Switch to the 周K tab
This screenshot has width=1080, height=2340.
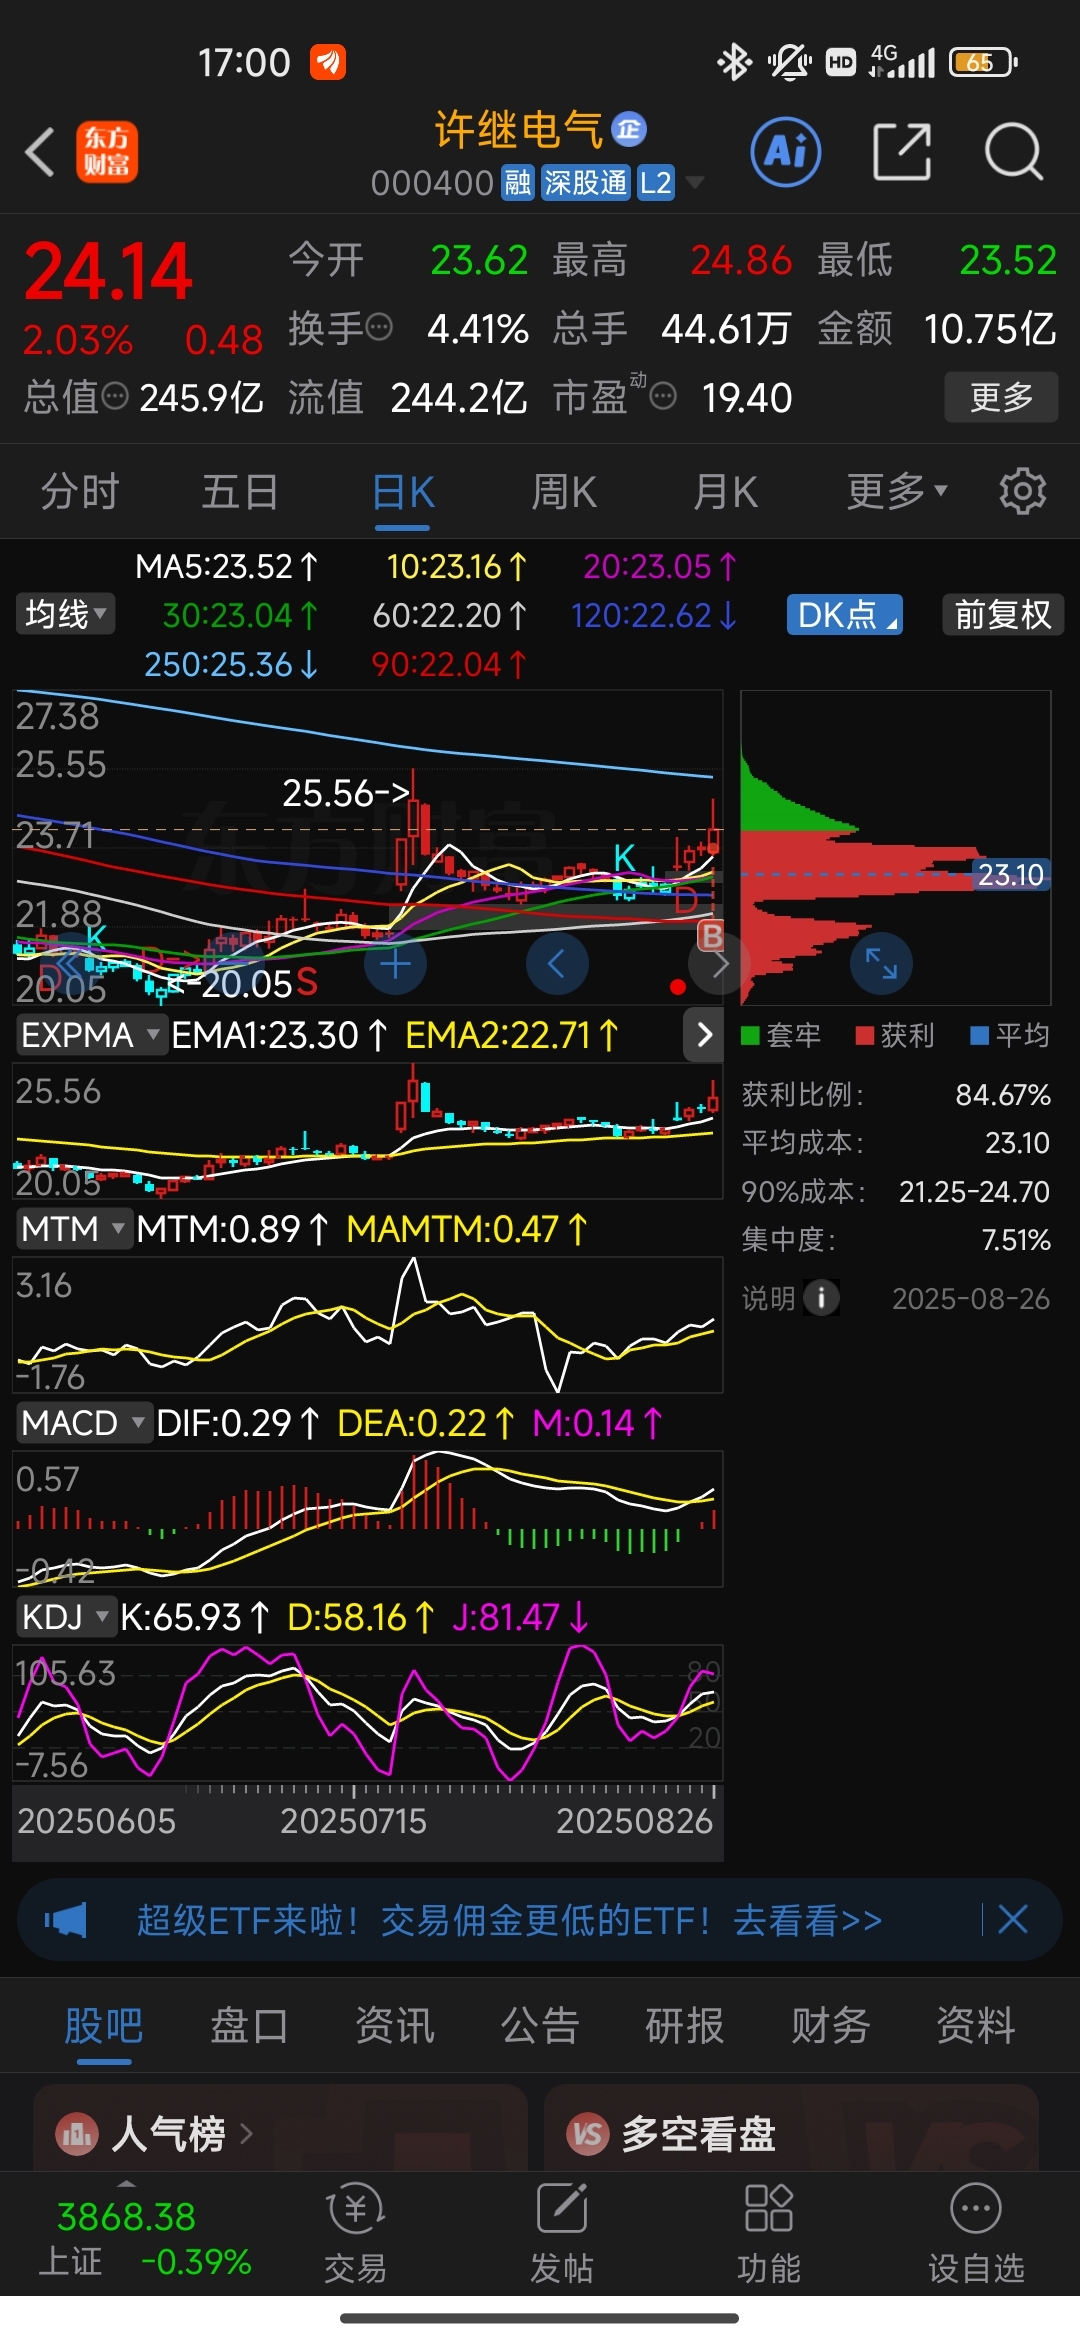[x=564, y=491]
